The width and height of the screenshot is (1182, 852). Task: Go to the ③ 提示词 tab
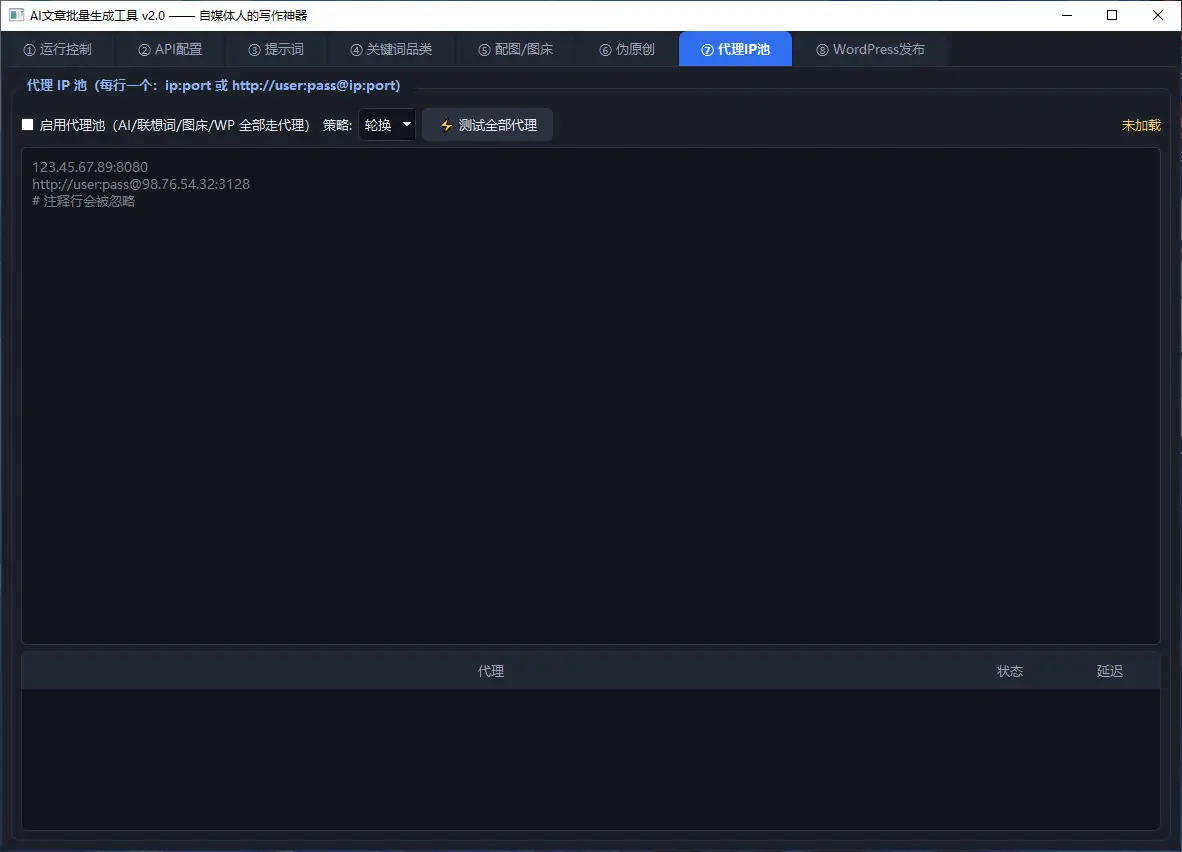tap(276, 49)
